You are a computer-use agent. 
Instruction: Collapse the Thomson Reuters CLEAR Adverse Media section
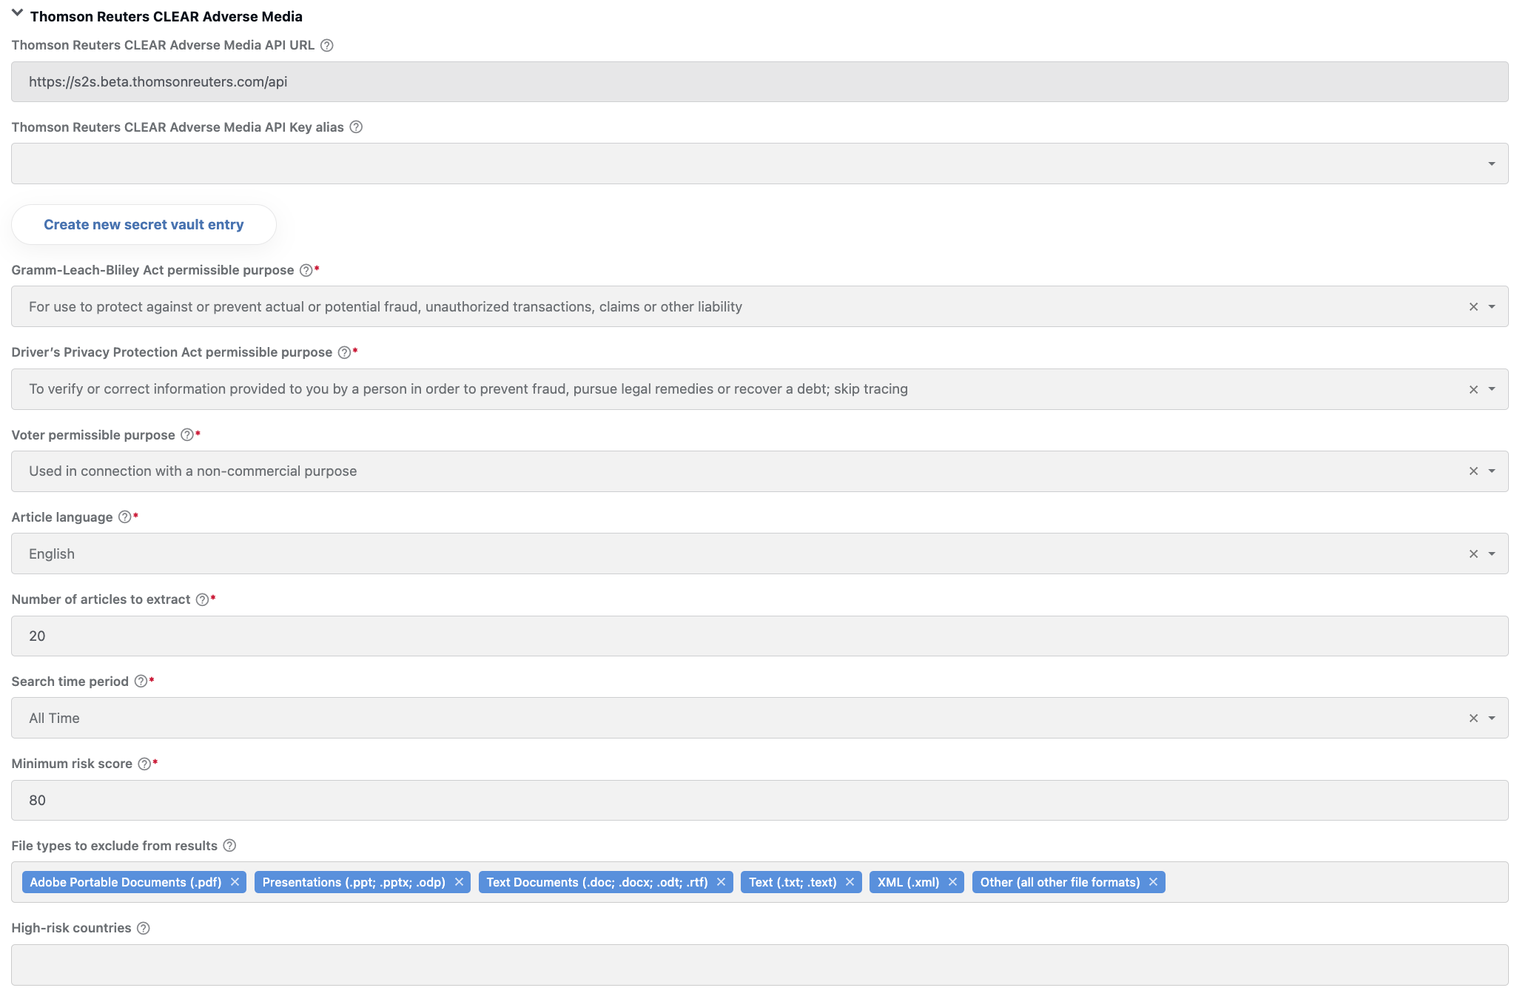17,14
